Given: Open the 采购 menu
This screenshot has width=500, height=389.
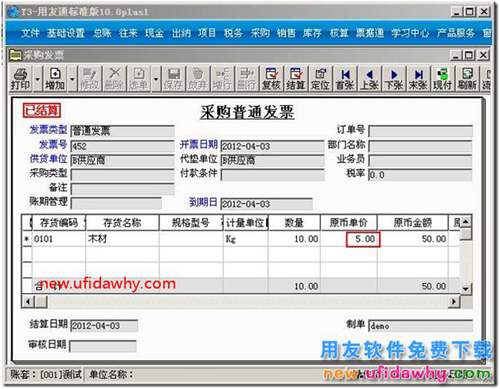Looking at the screenshot, I should [x=260, y=33].
